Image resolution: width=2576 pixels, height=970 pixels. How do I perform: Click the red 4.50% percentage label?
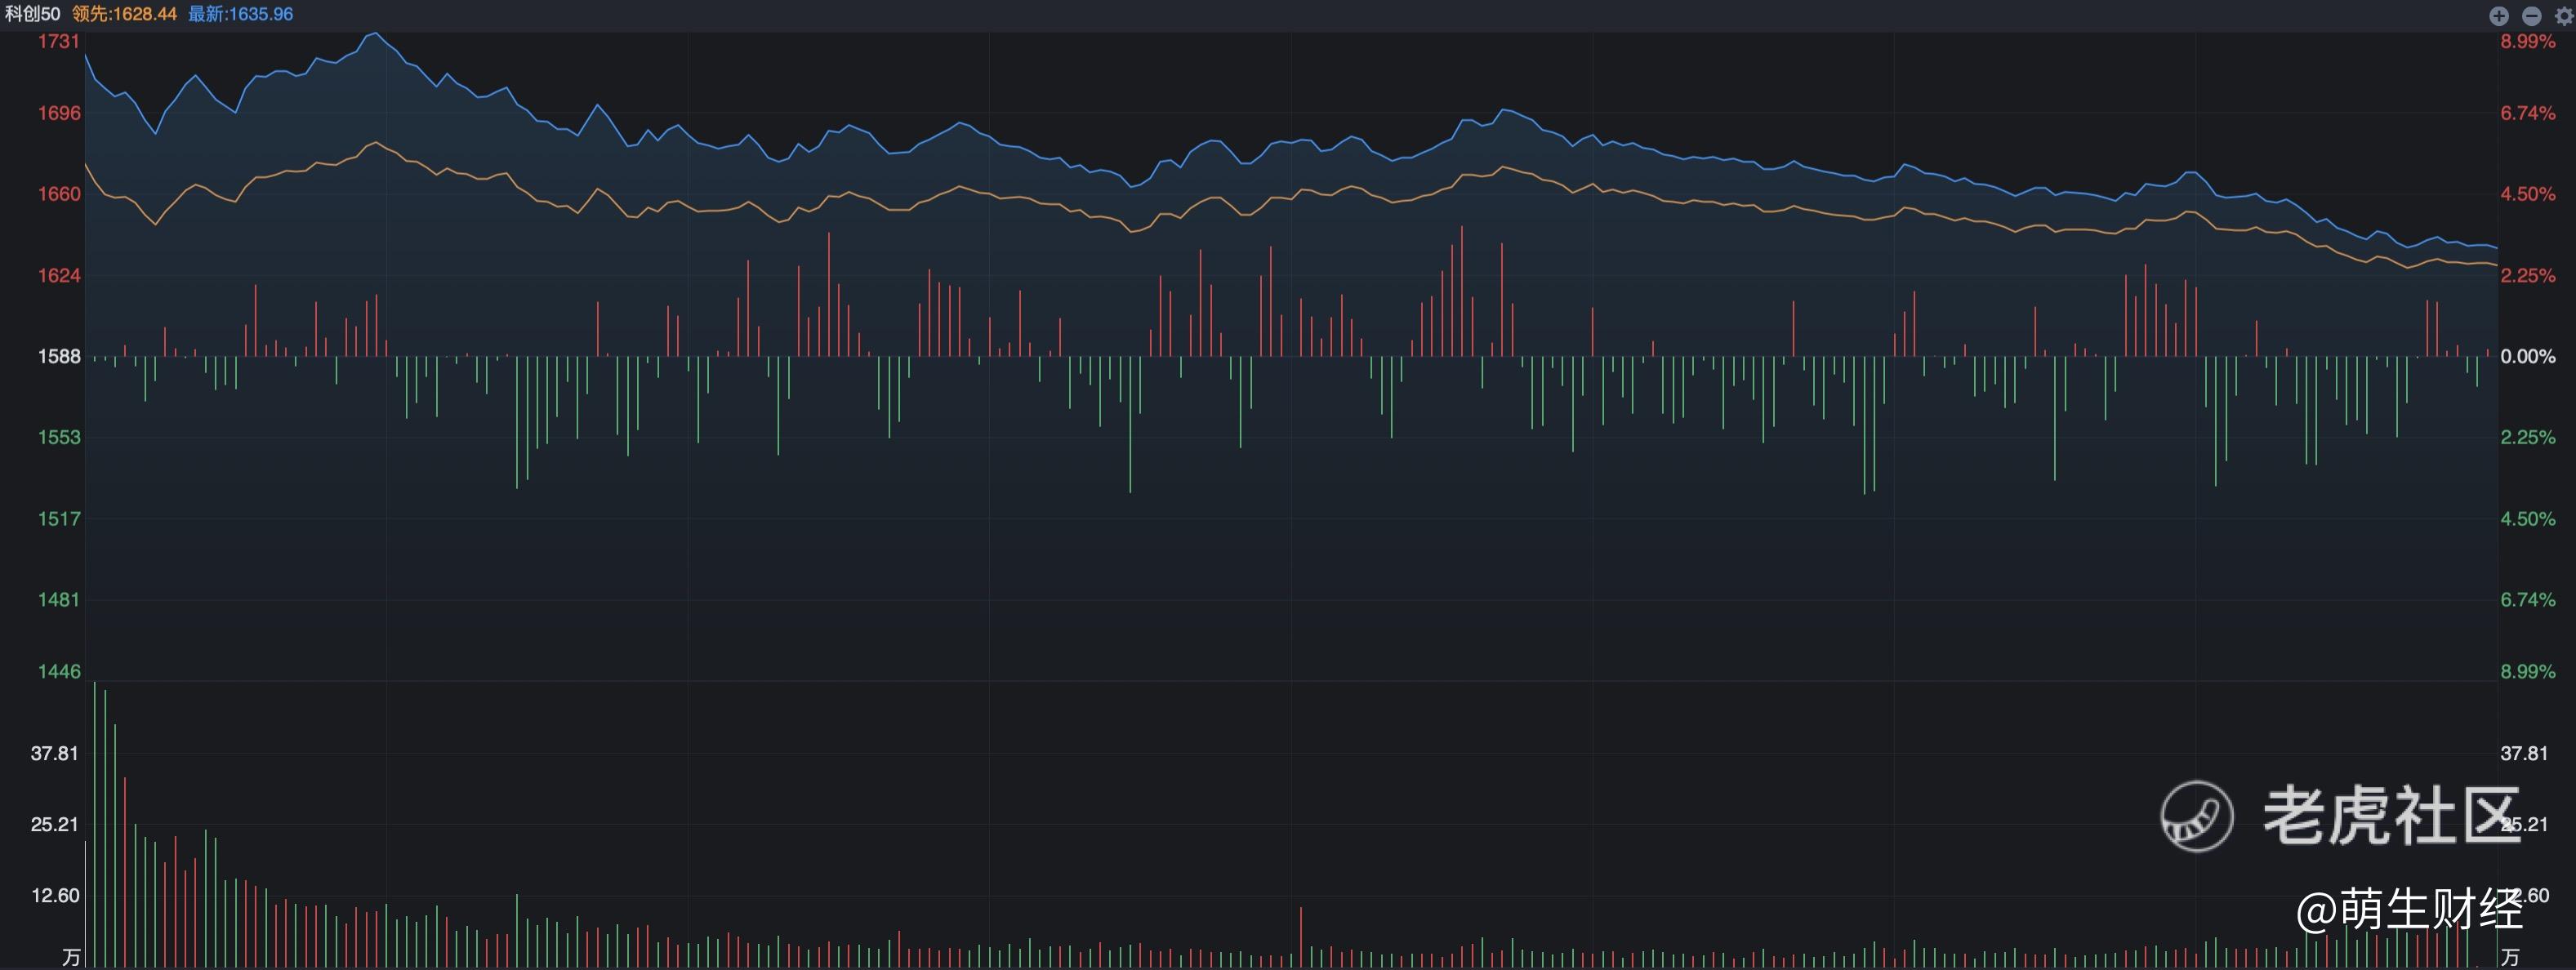2528,194
